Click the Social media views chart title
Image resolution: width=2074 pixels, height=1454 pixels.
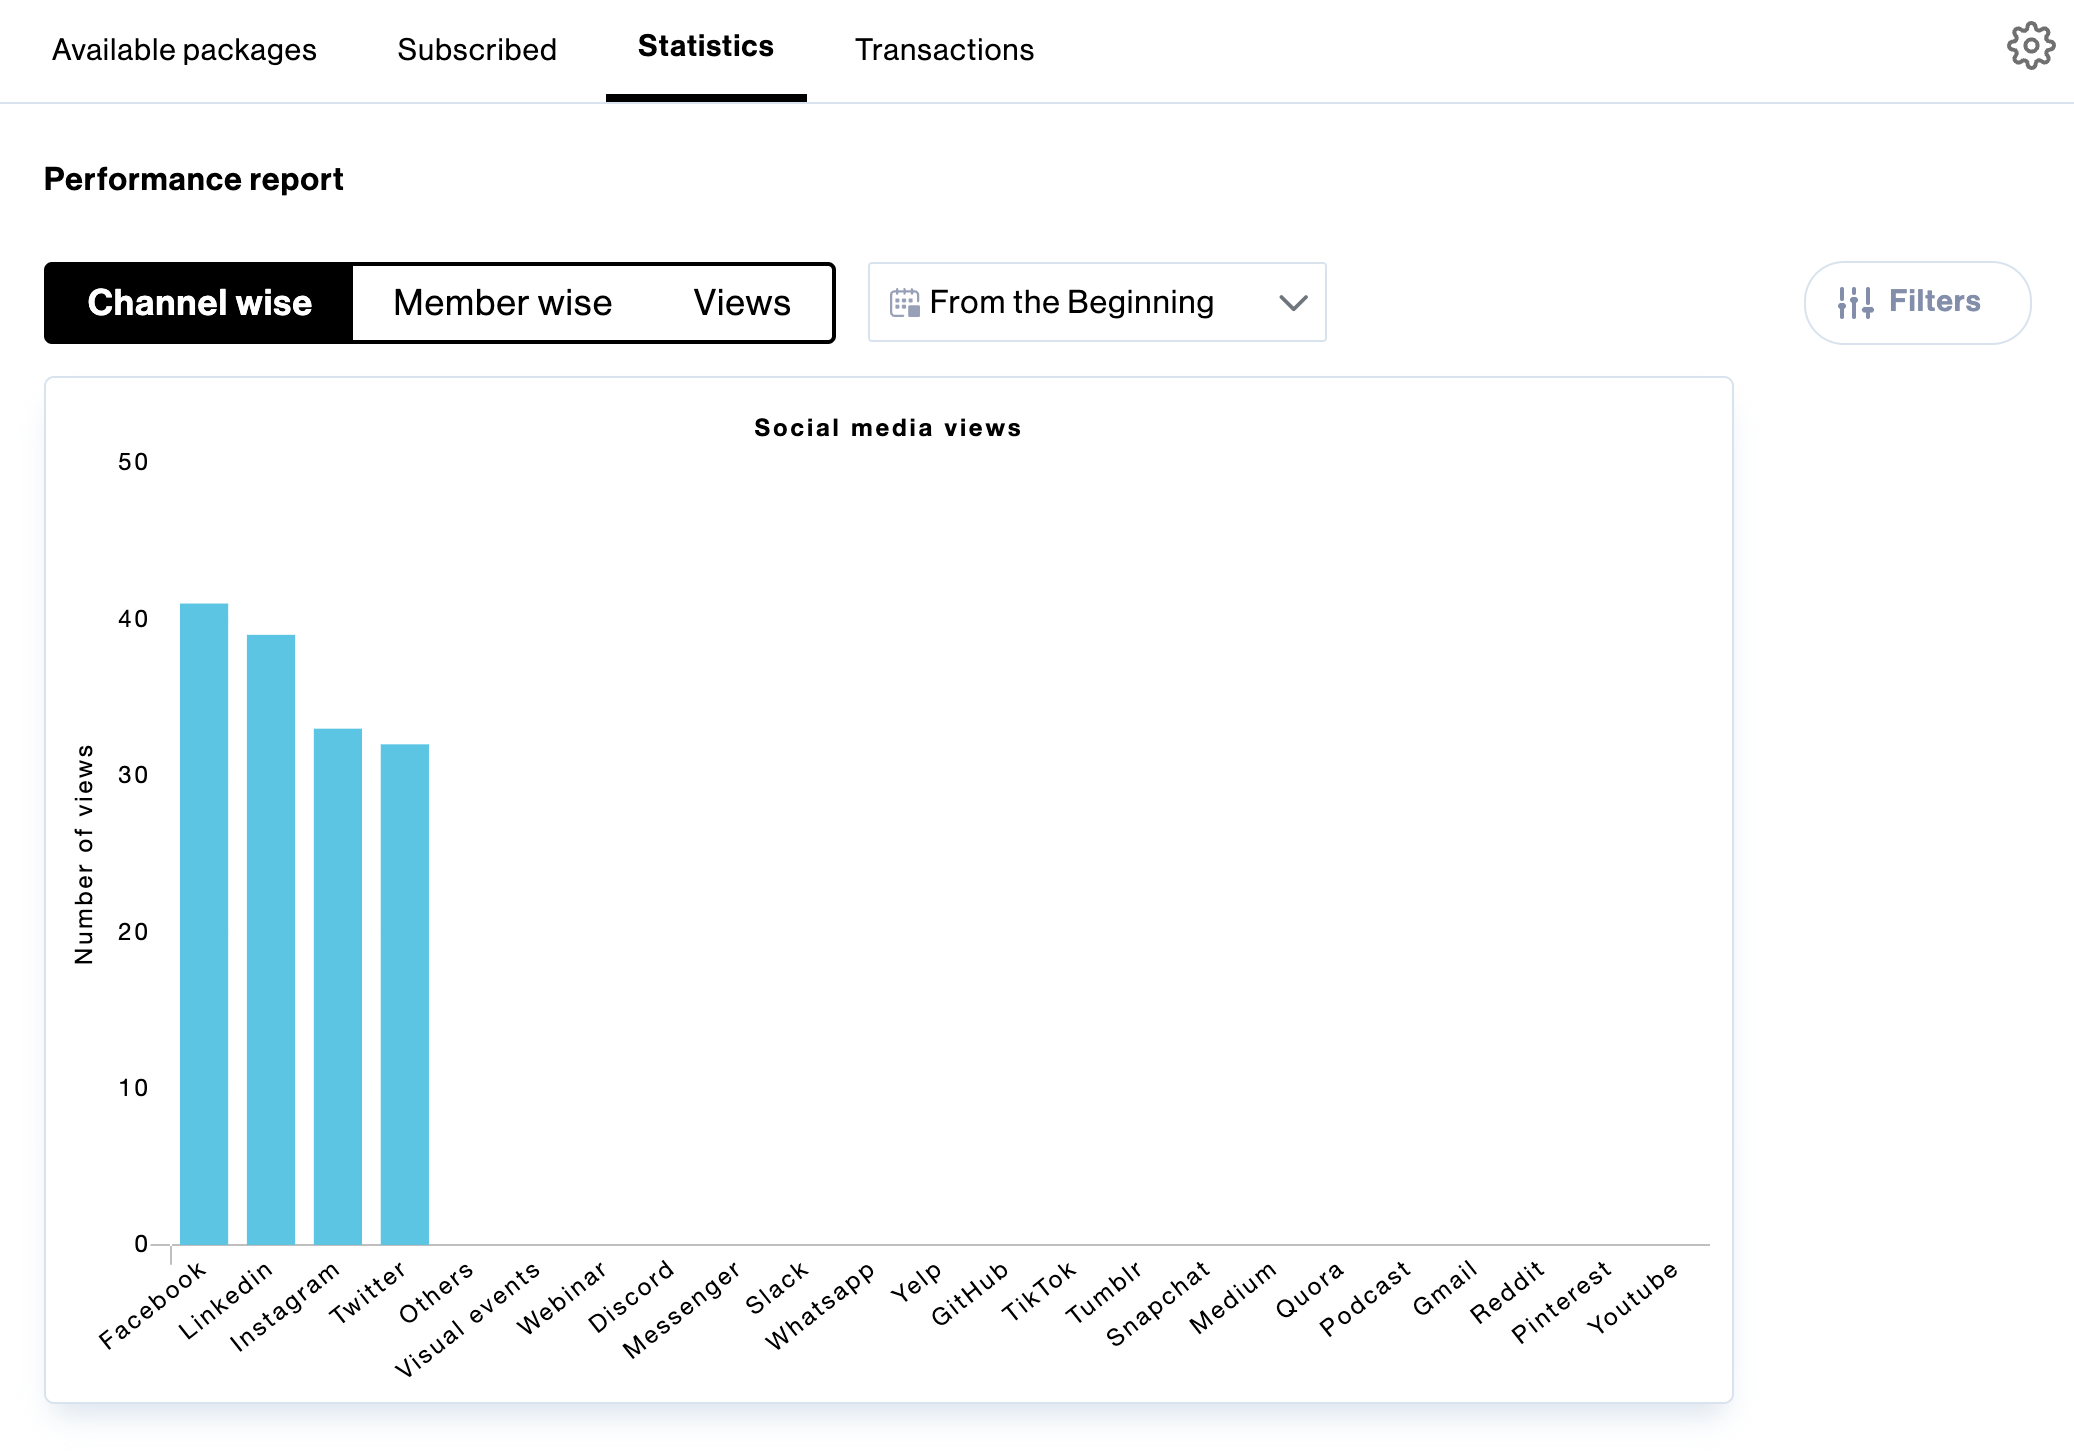(x=888, y=428)
